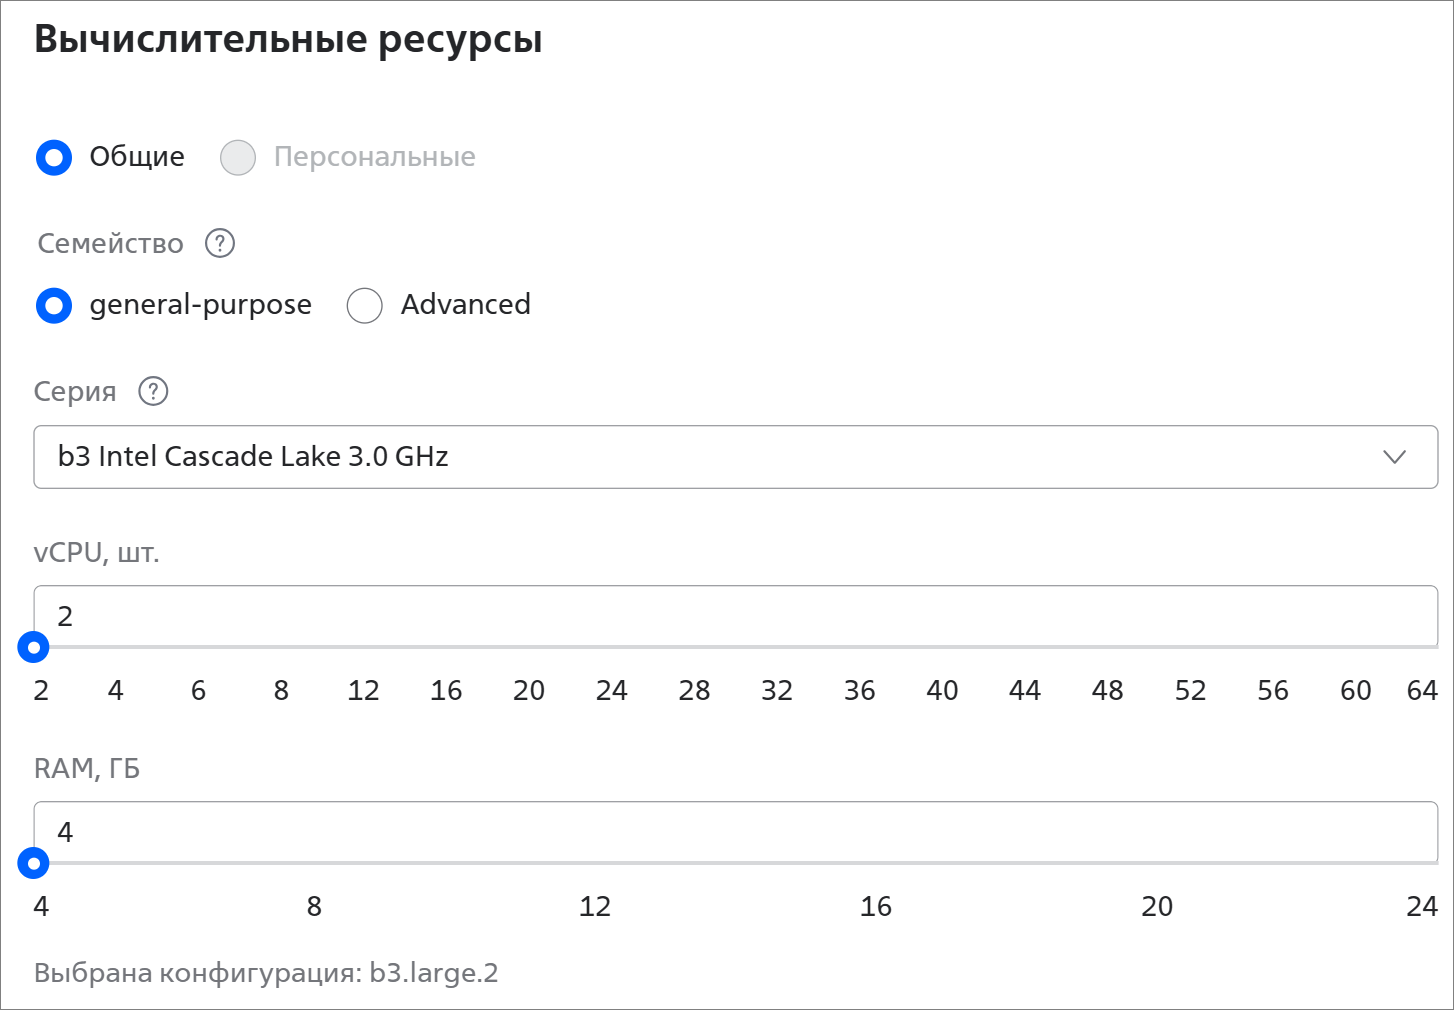Click the vCPU value input field
The image size is (1454, 1010).
tap(736, 616)
